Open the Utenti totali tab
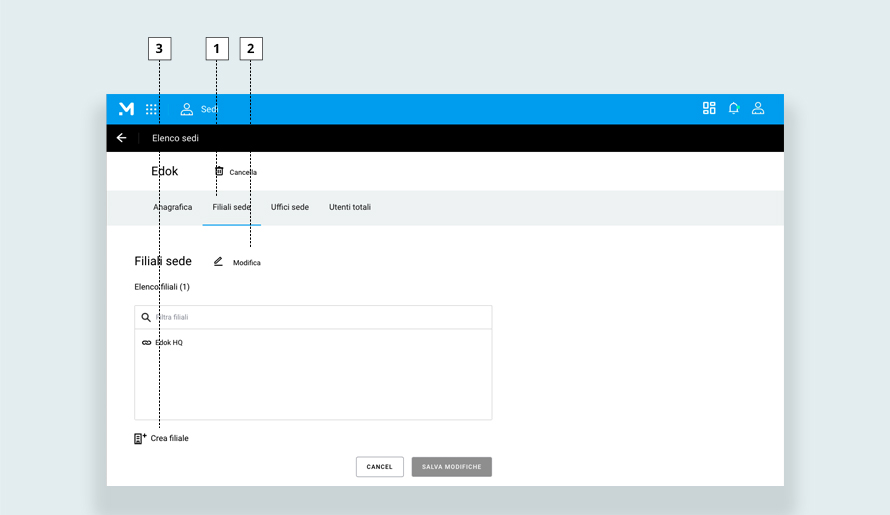890x515 pixels. [350, 207]
